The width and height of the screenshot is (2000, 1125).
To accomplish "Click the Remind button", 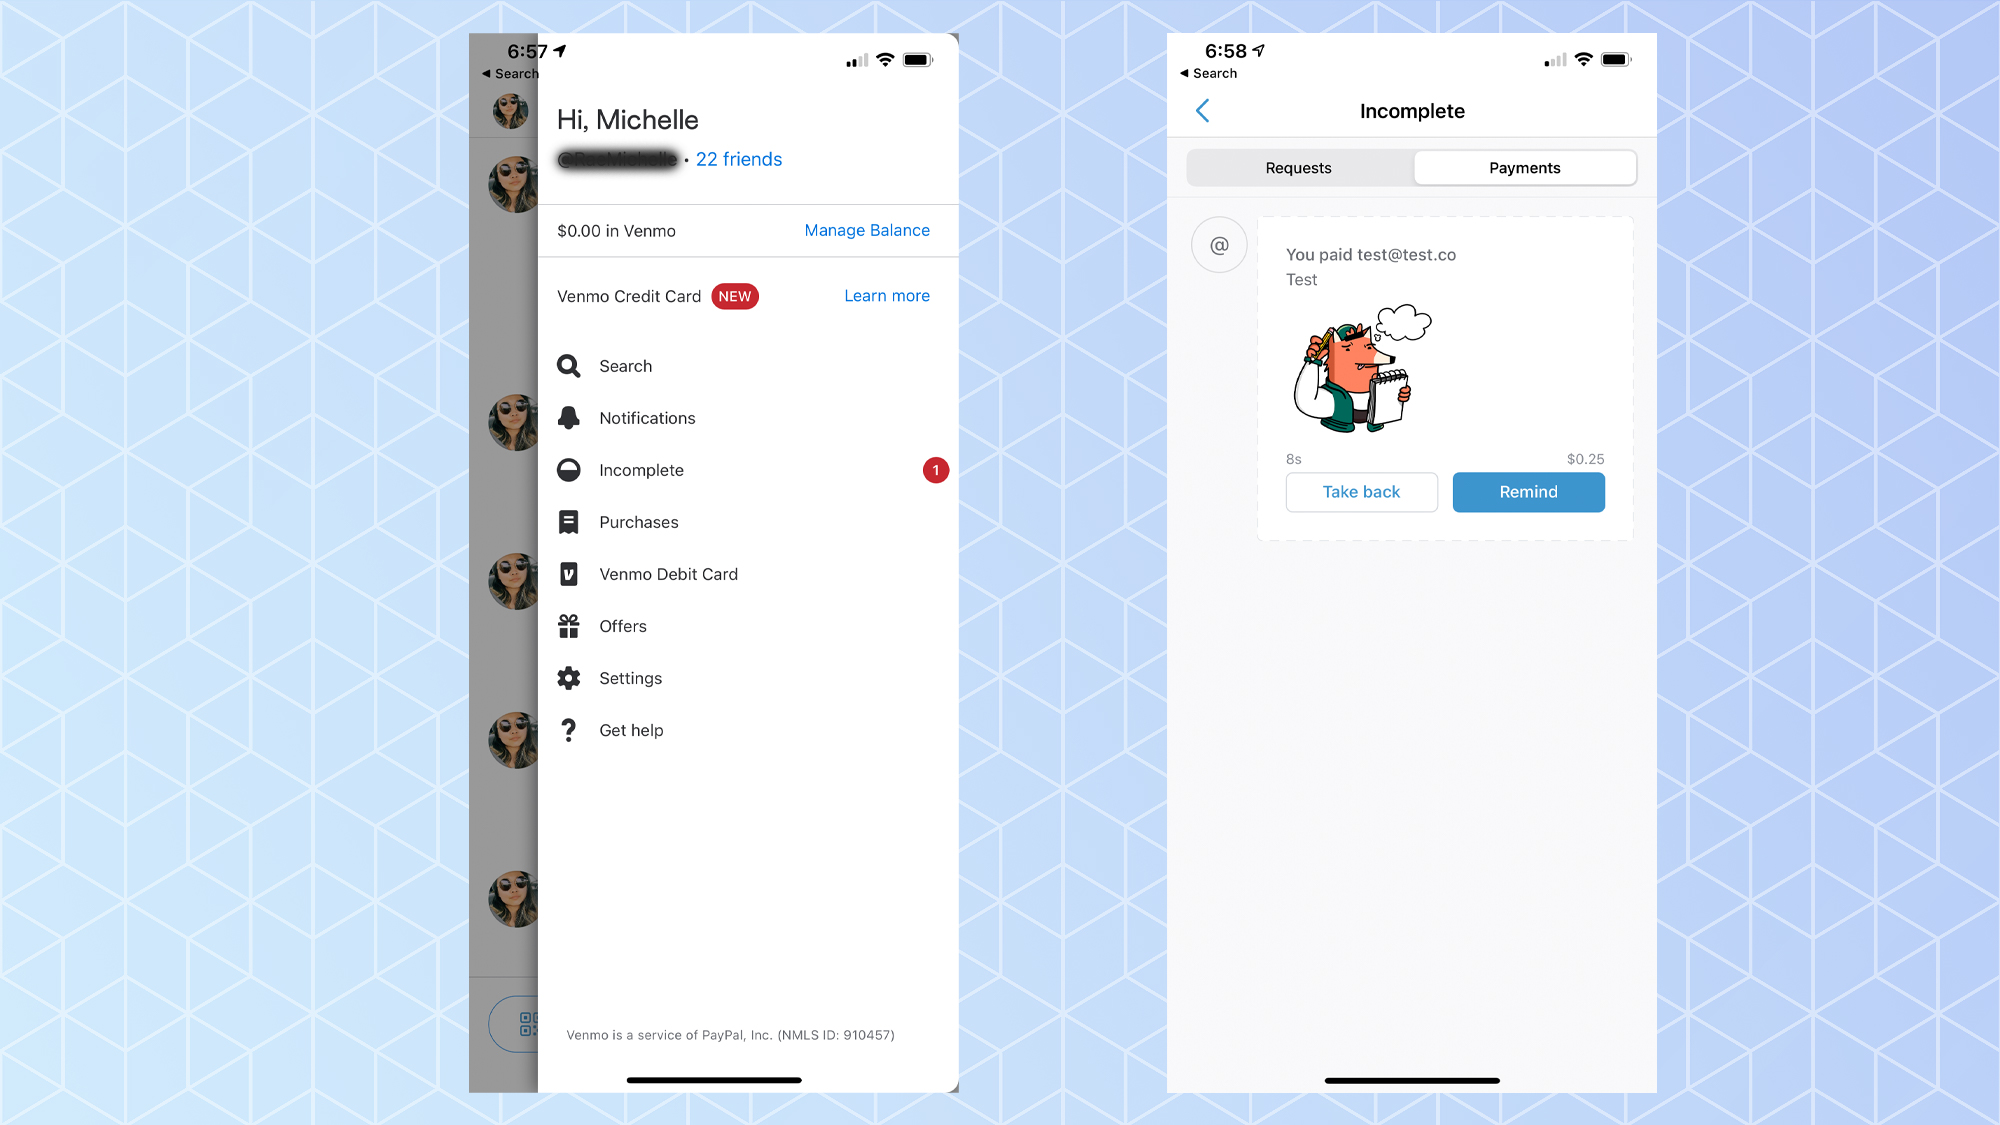I will tap(1529, 492).
